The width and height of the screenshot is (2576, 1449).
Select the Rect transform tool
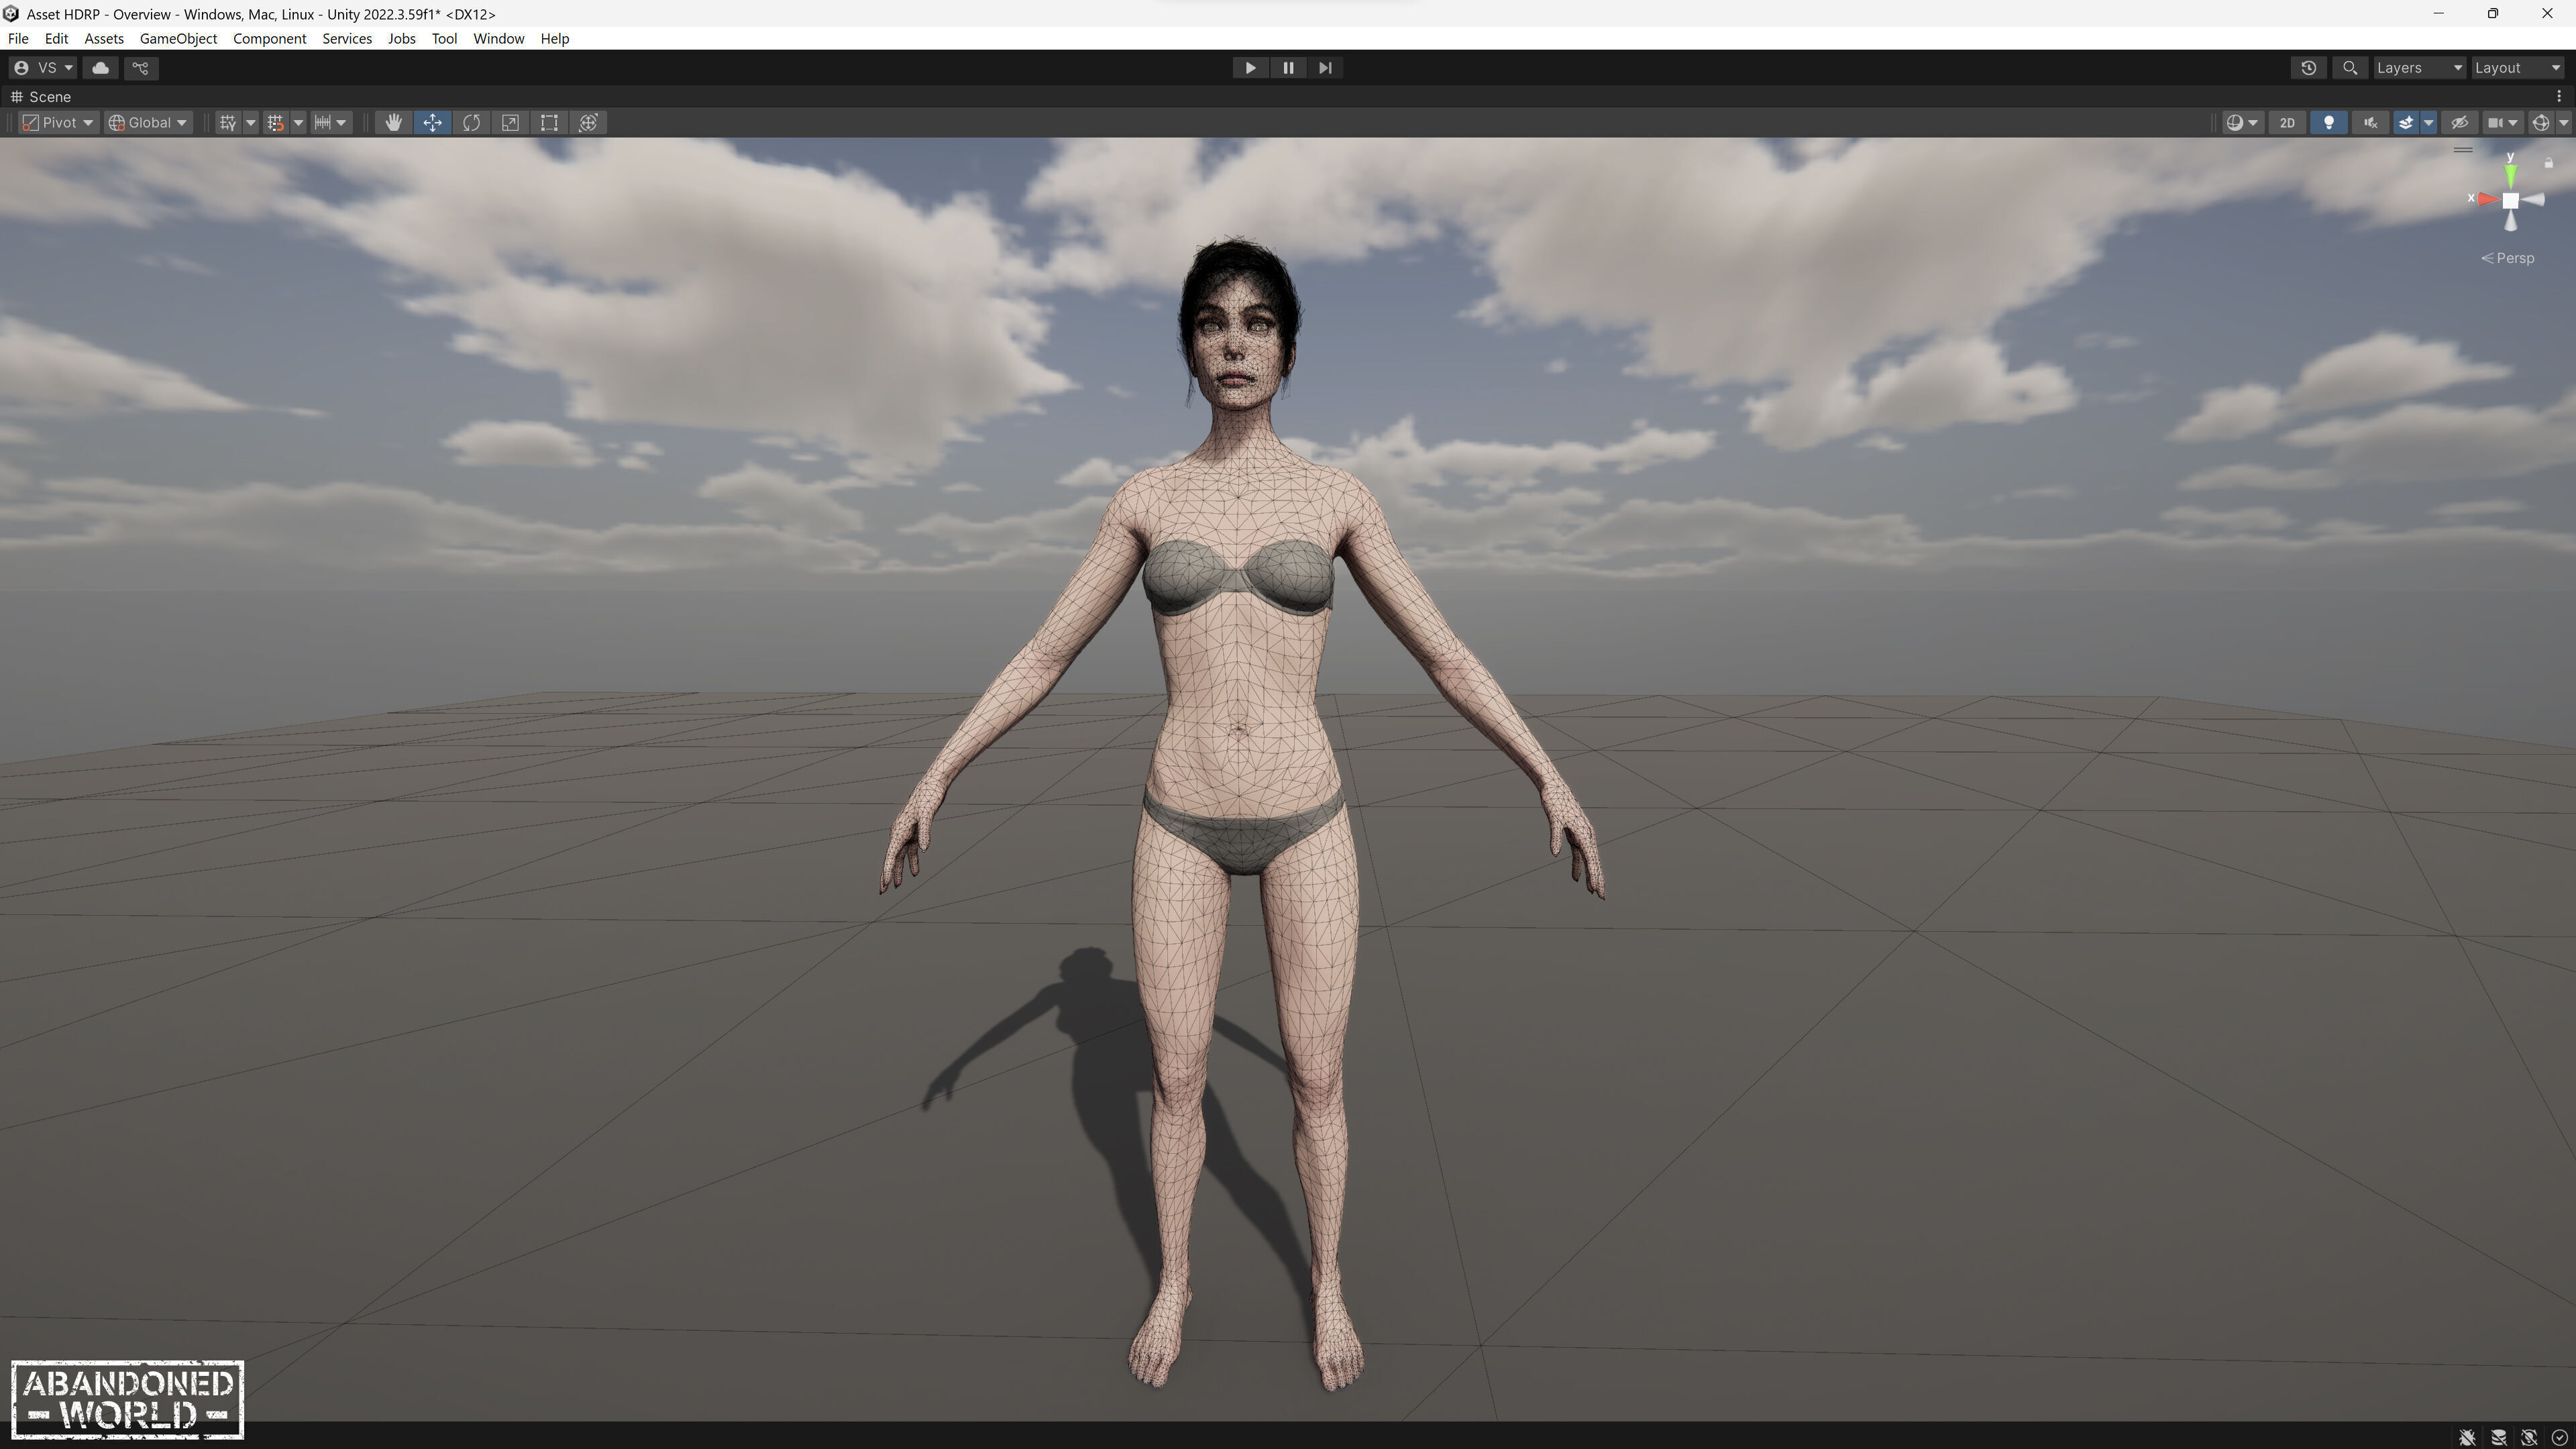click(549, 122)
